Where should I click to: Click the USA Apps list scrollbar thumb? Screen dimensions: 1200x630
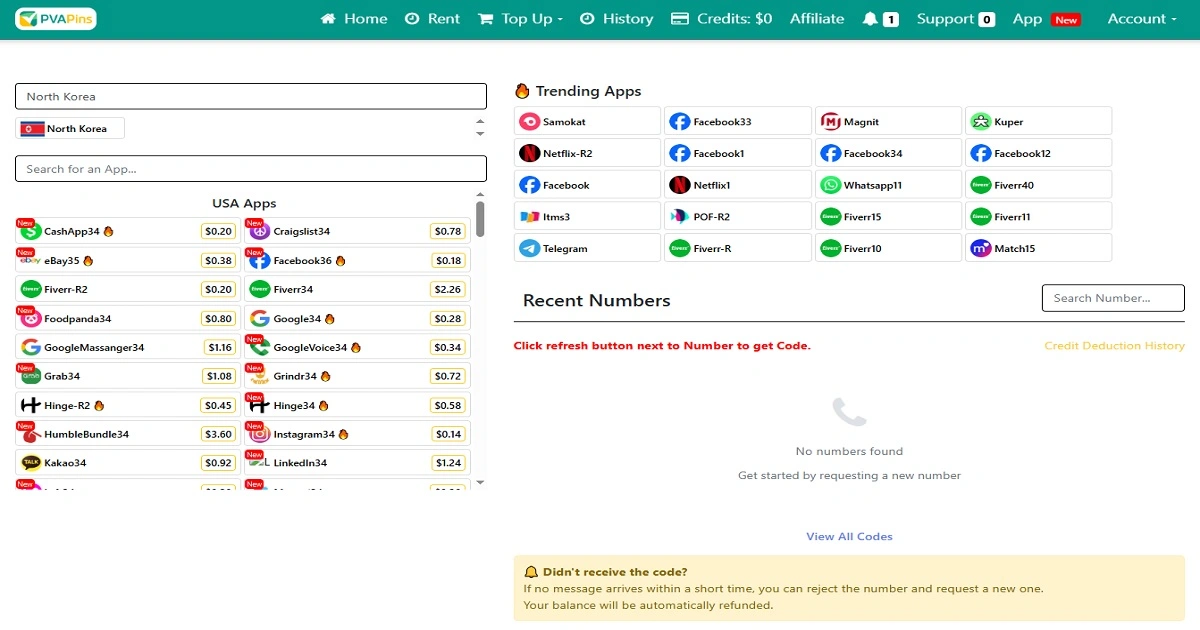[x=480, y=219]
